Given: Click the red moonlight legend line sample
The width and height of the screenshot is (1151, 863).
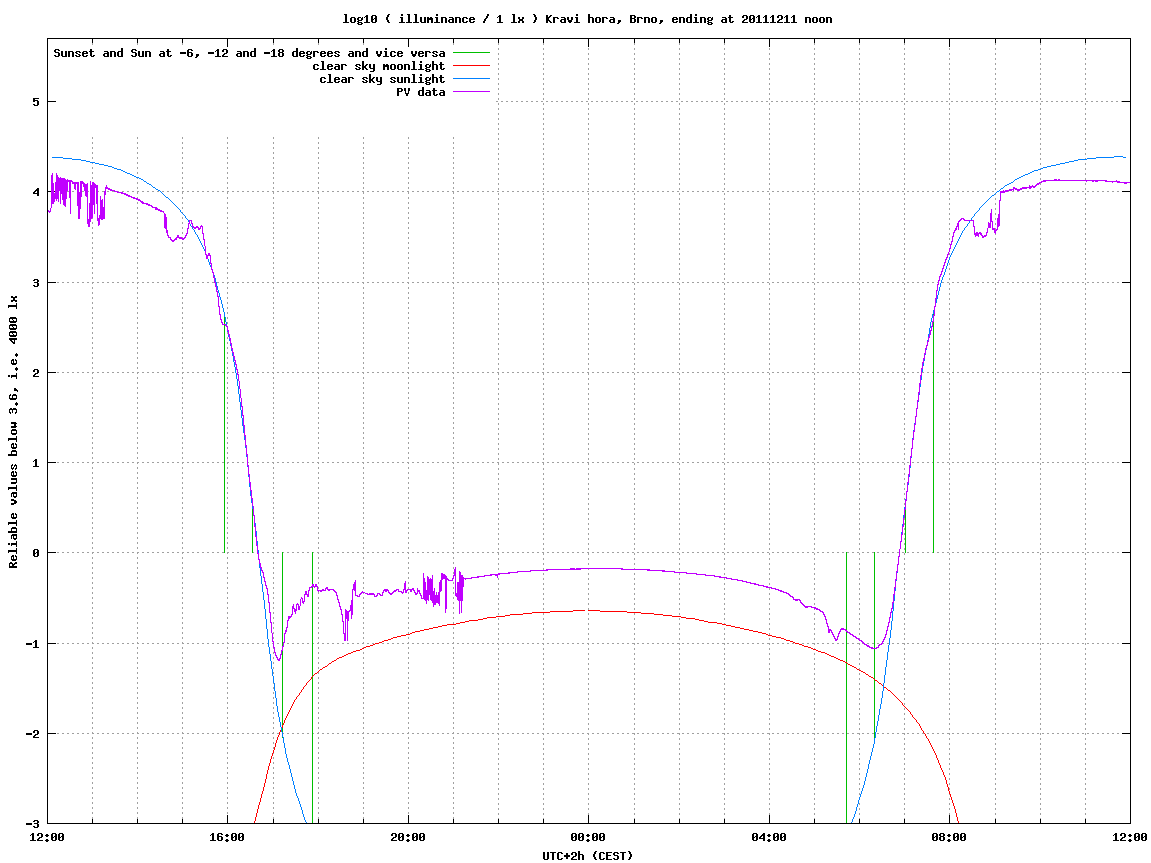Looking at the screenshot, I should point(471,66).
